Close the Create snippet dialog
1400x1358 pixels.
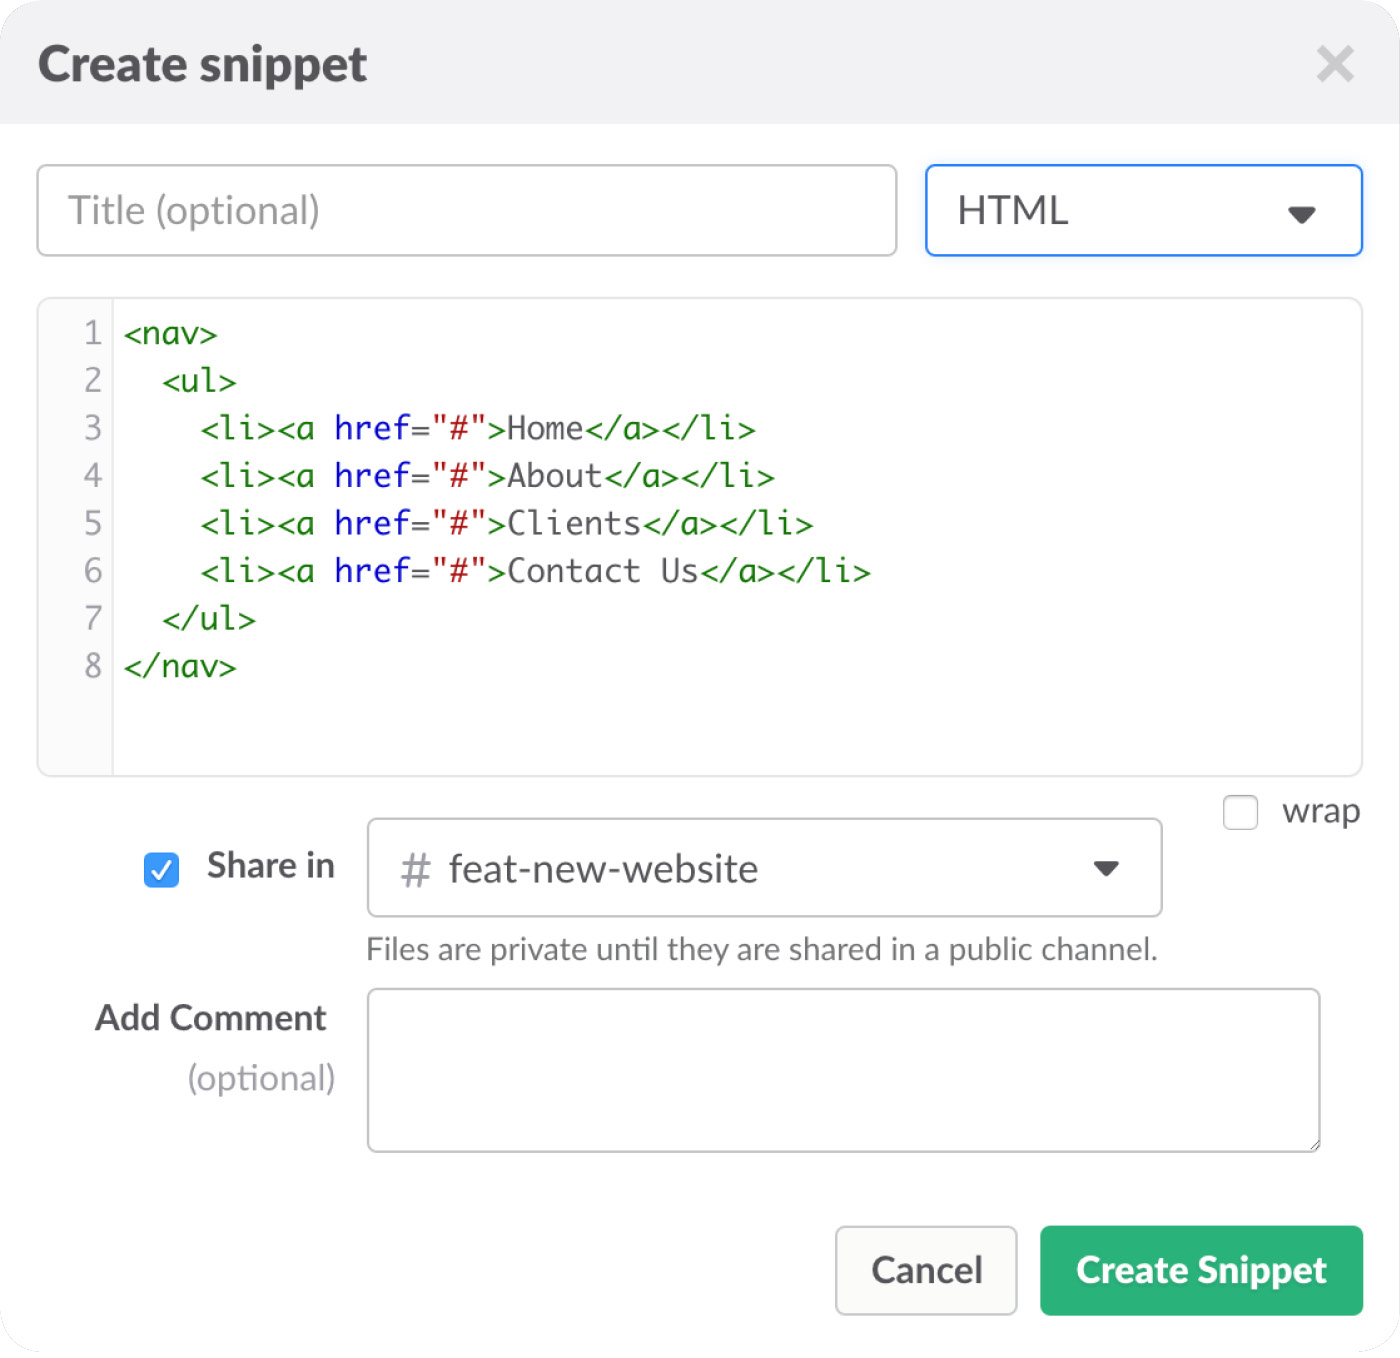coord(1335,65)
